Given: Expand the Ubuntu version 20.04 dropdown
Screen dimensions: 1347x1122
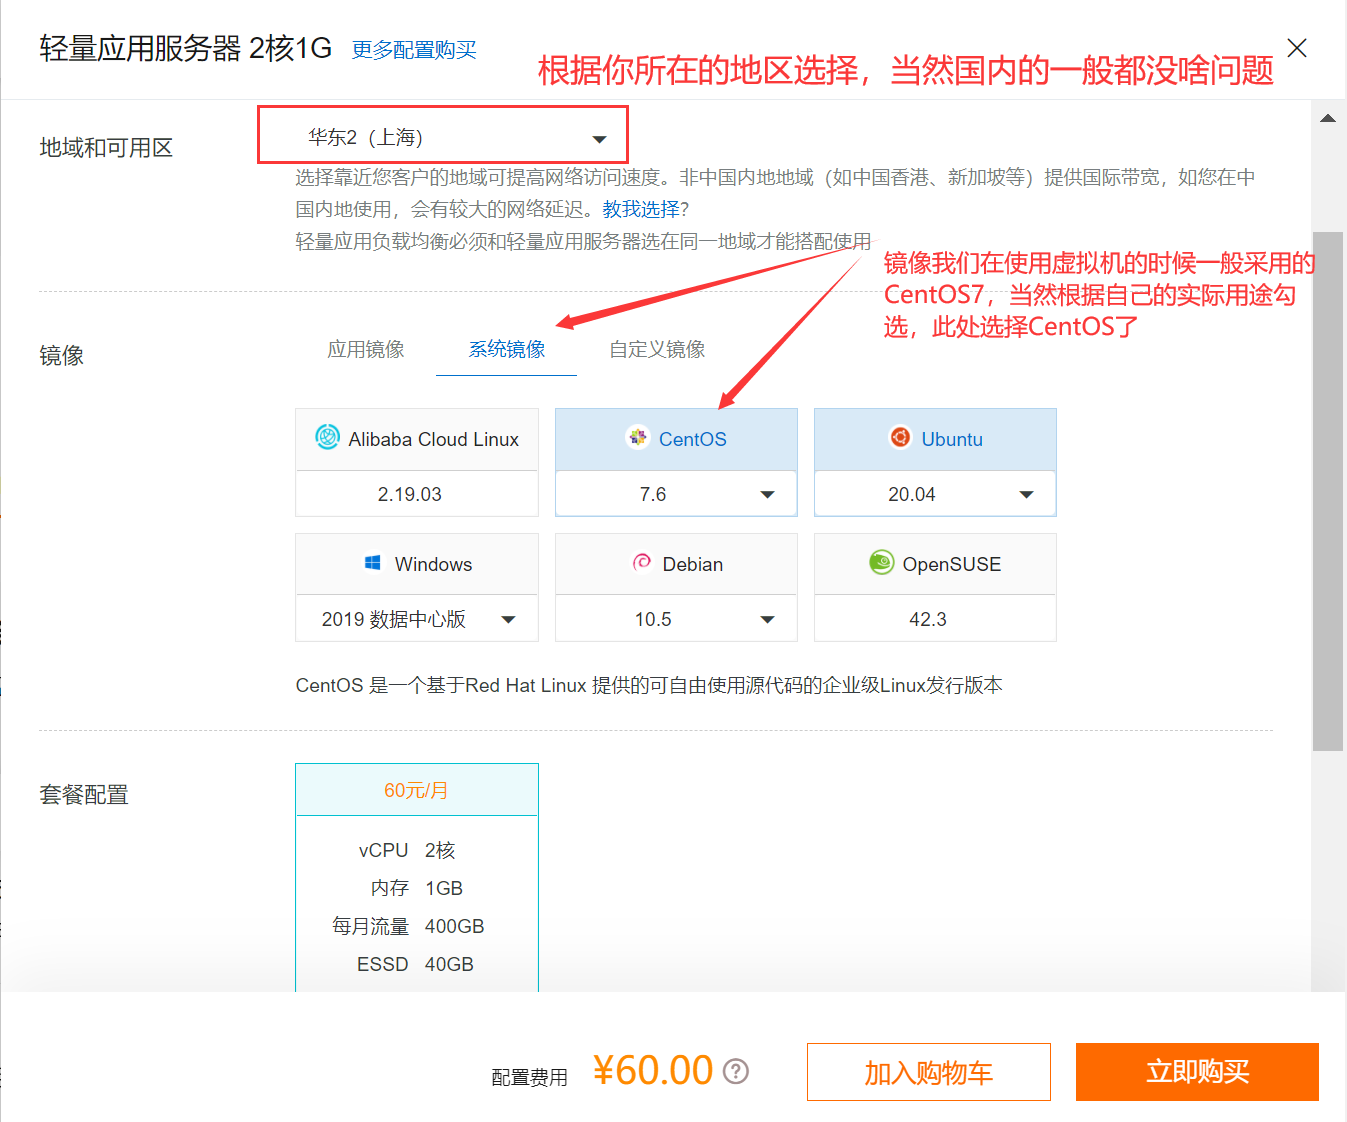Looking at the screenshot, I should 935,494.
